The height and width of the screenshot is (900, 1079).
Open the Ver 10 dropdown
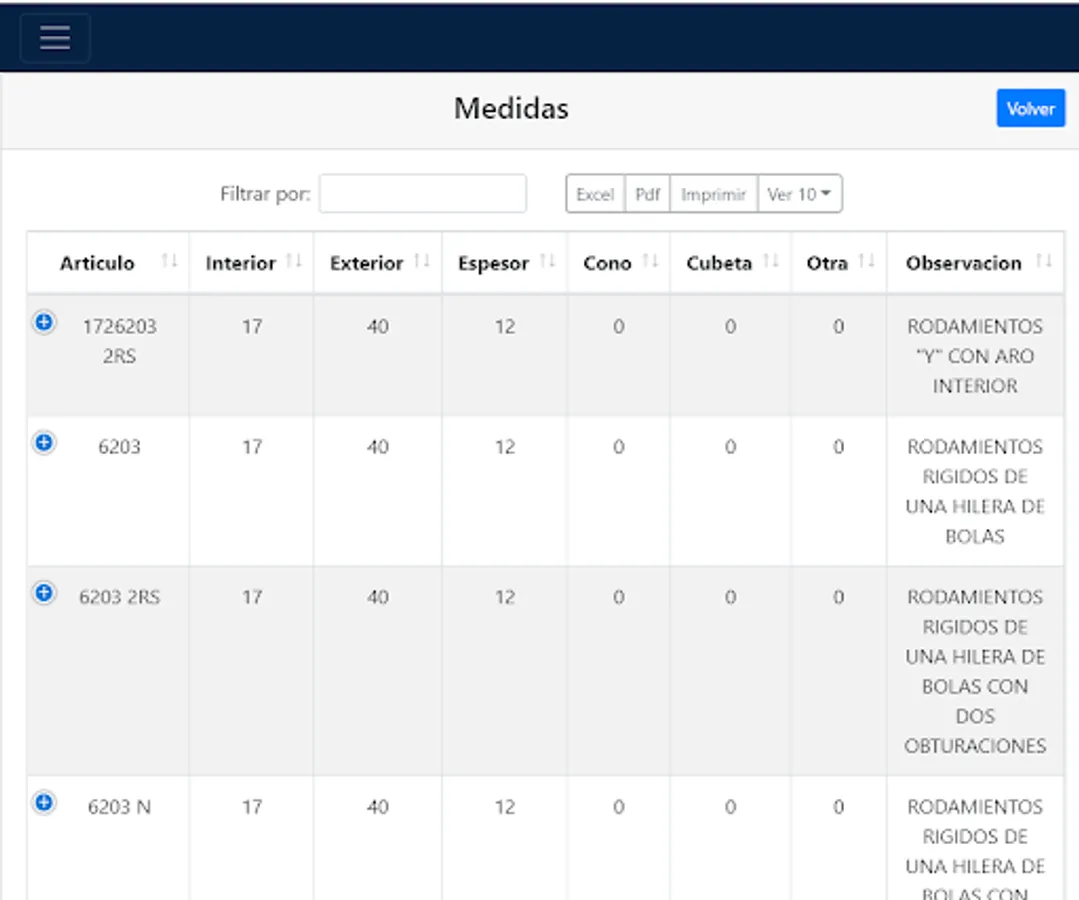tap(799, 194)
